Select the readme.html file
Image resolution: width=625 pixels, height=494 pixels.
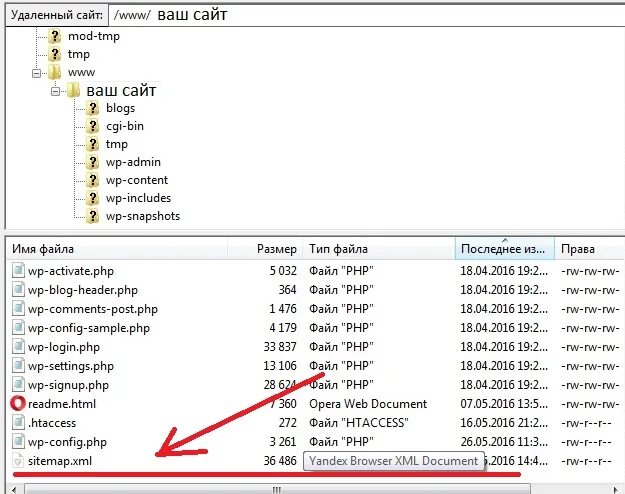point(62,404)
